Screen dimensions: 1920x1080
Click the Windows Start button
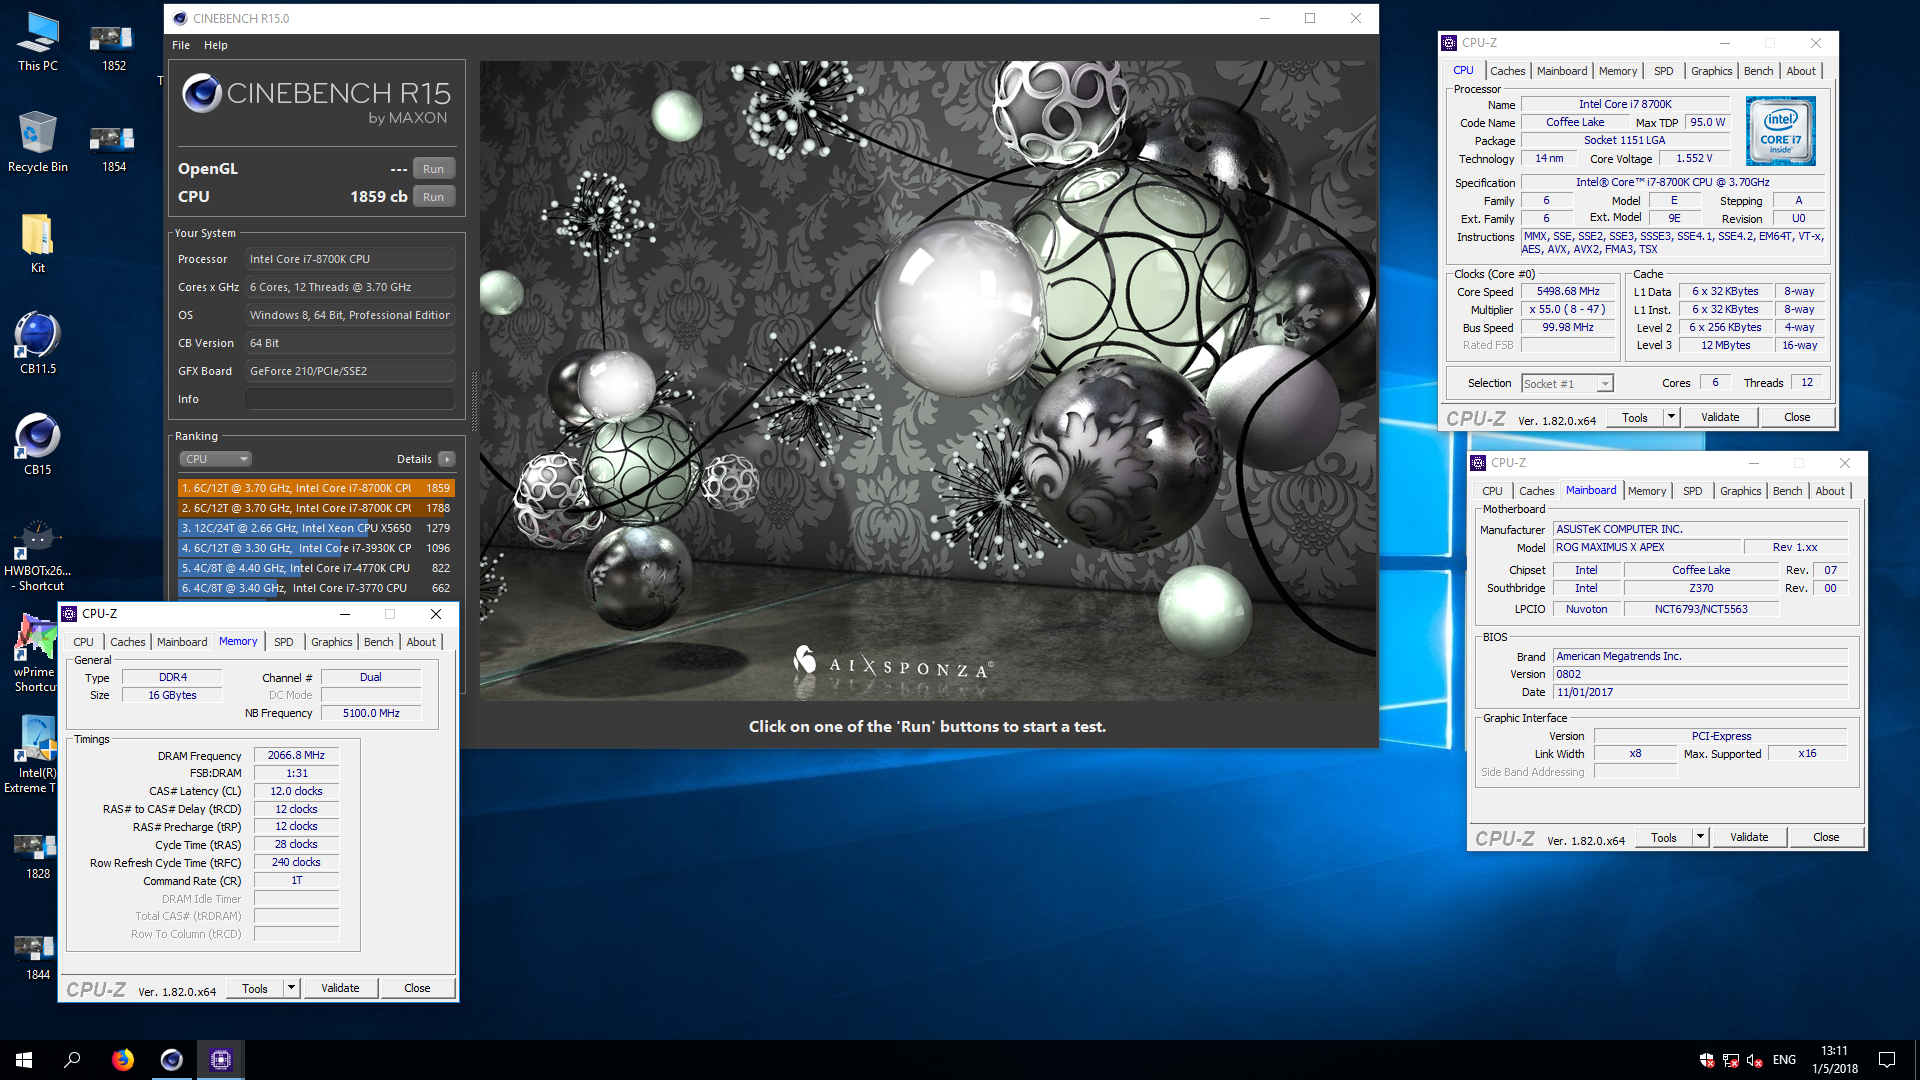click(x=24, y=1059)
